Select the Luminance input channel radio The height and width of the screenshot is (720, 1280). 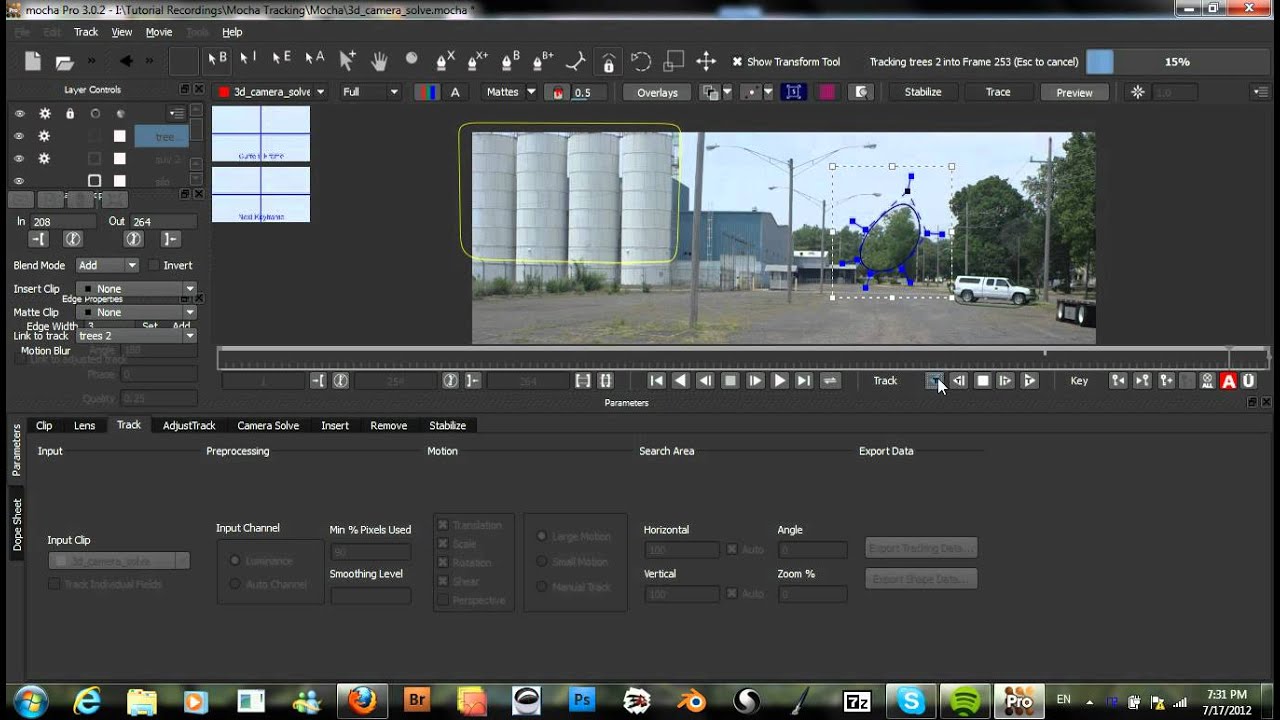pos(236,561)
